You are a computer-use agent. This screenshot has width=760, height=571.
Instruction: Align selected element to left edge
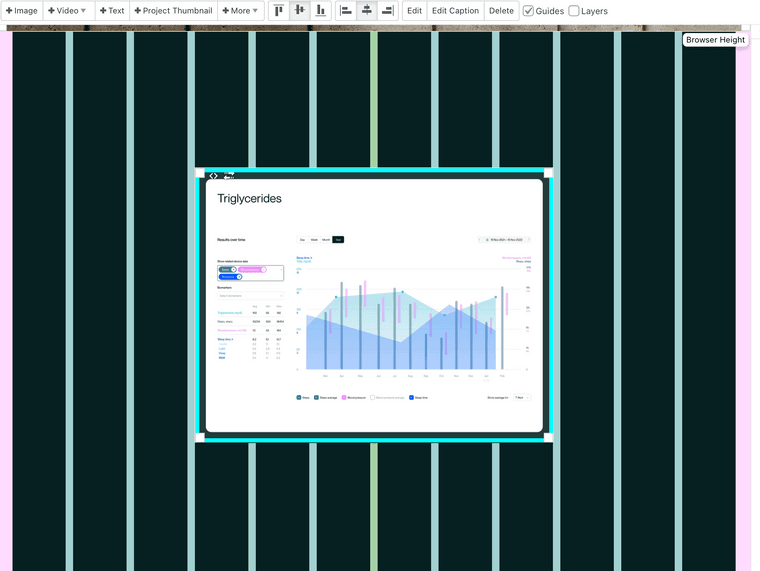(347, 11)
